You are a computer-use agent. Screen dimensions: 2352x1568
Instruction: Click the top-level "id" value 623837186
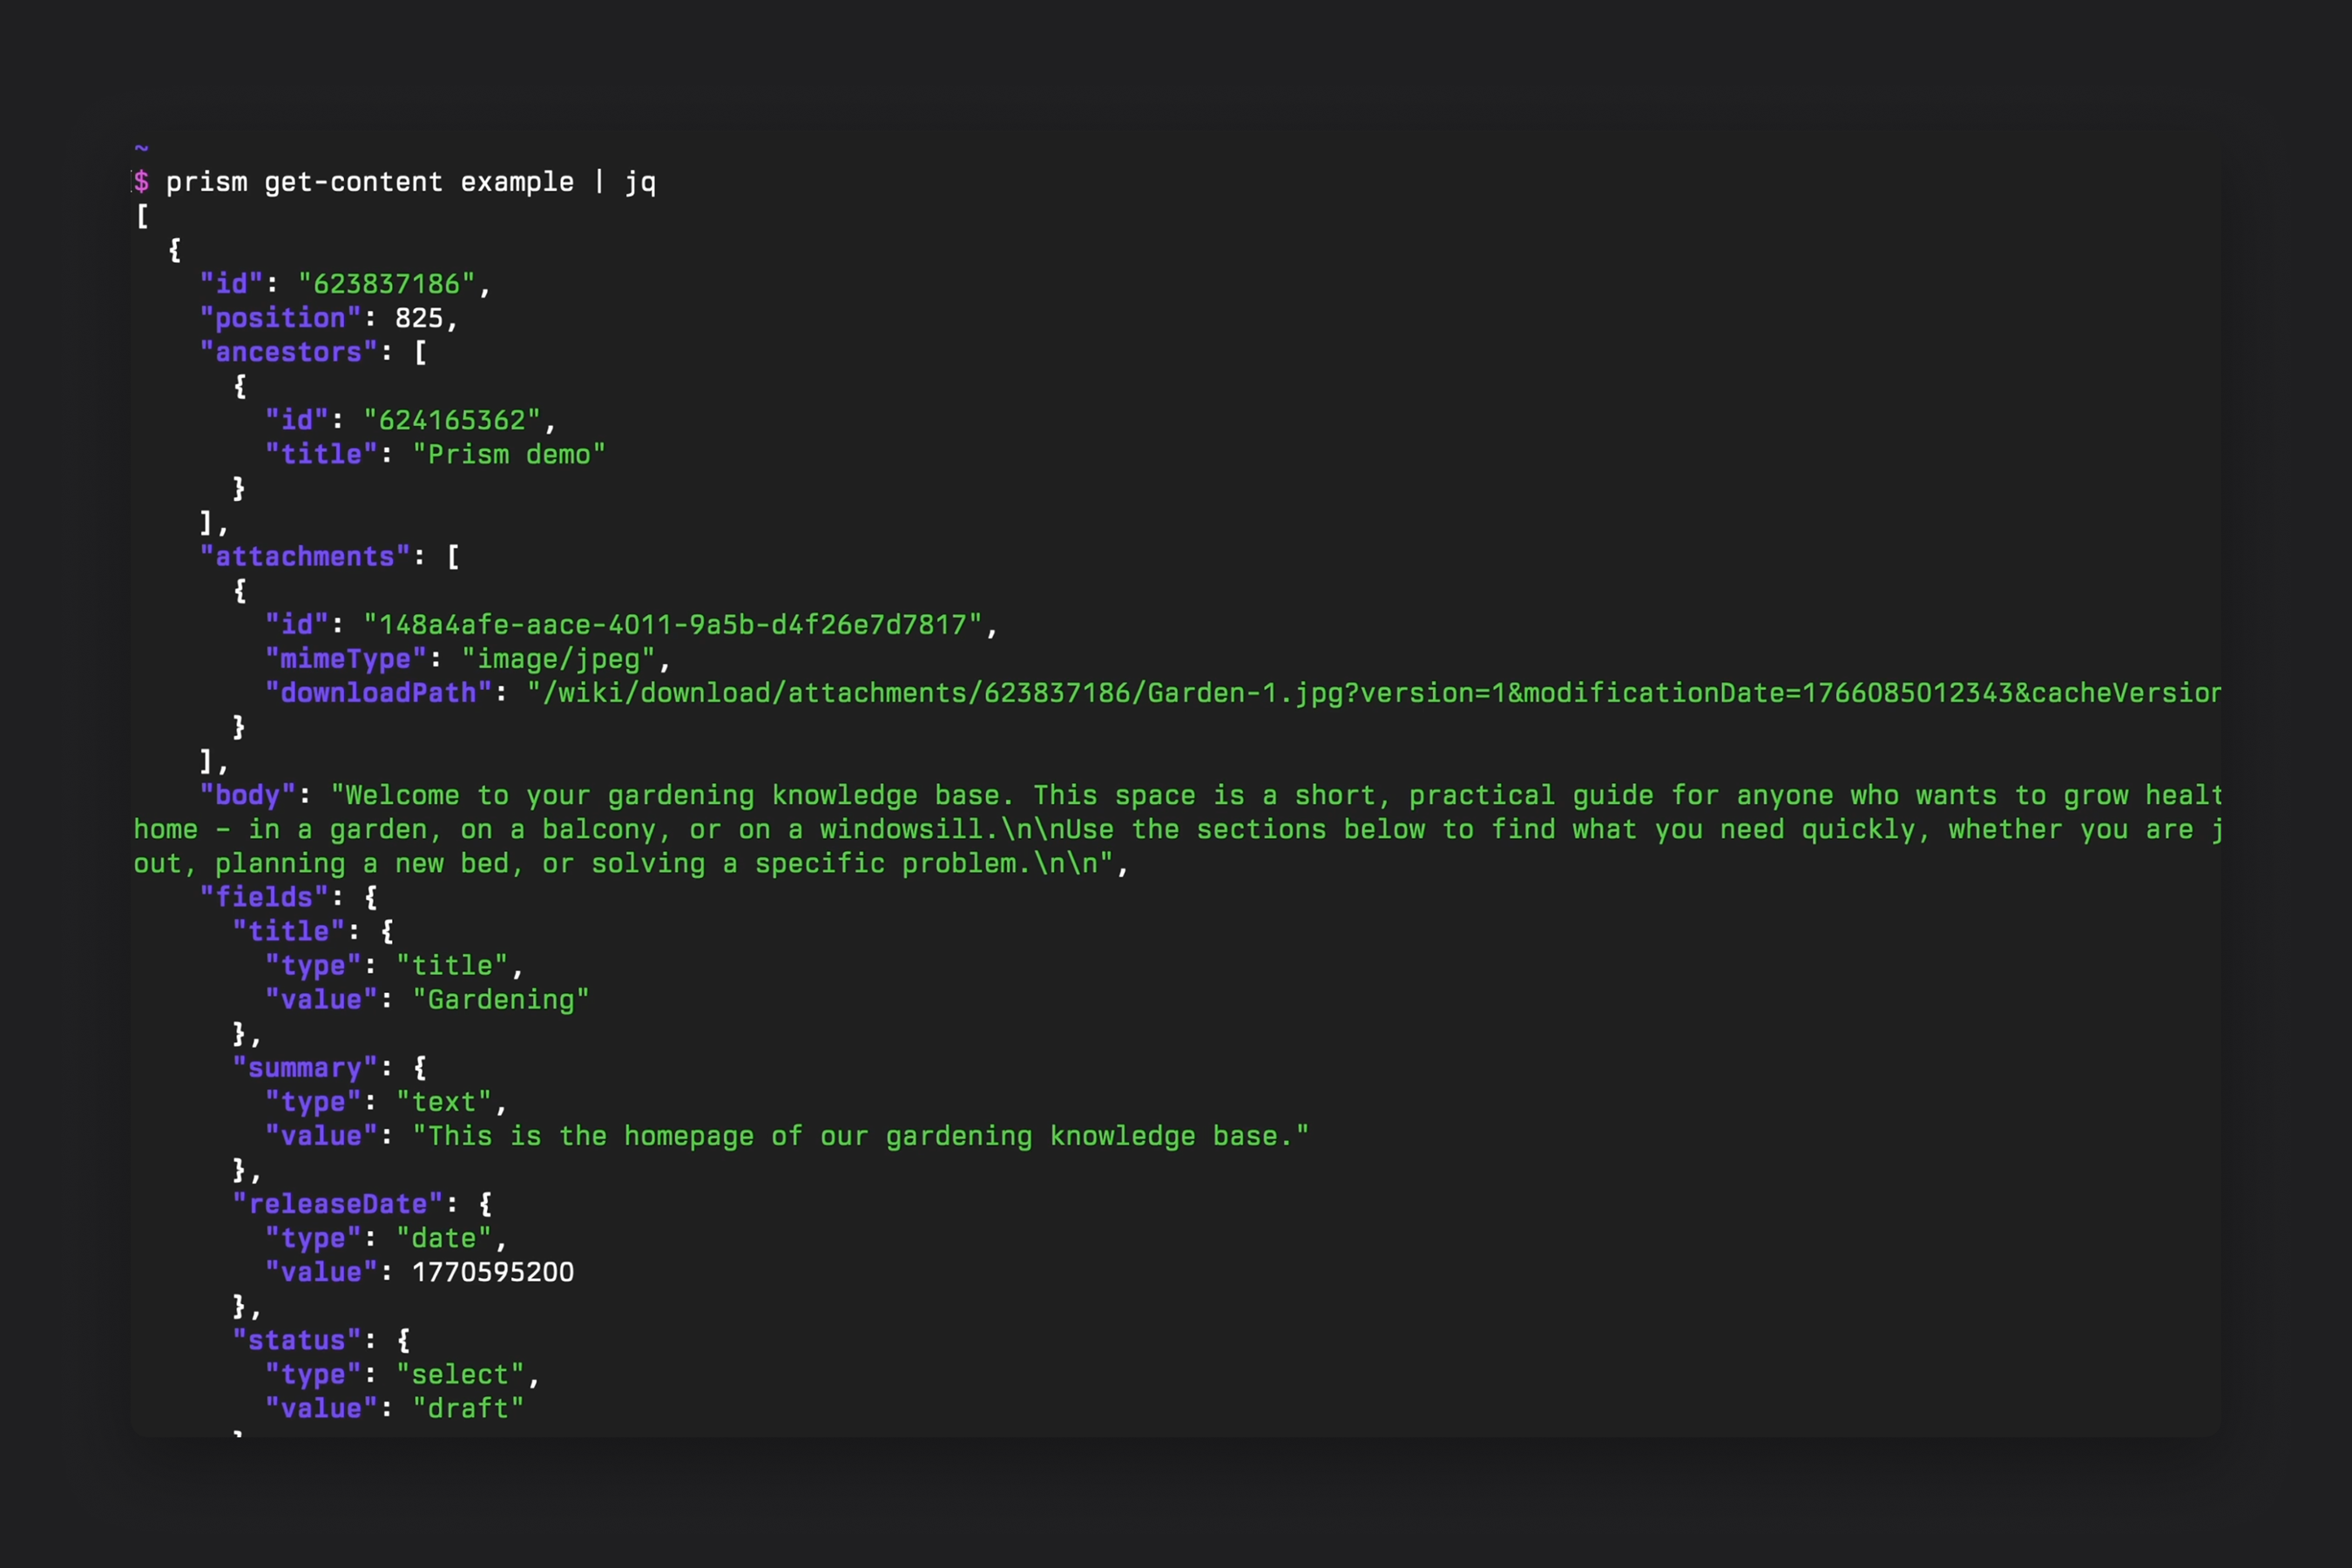click(386, 284)
